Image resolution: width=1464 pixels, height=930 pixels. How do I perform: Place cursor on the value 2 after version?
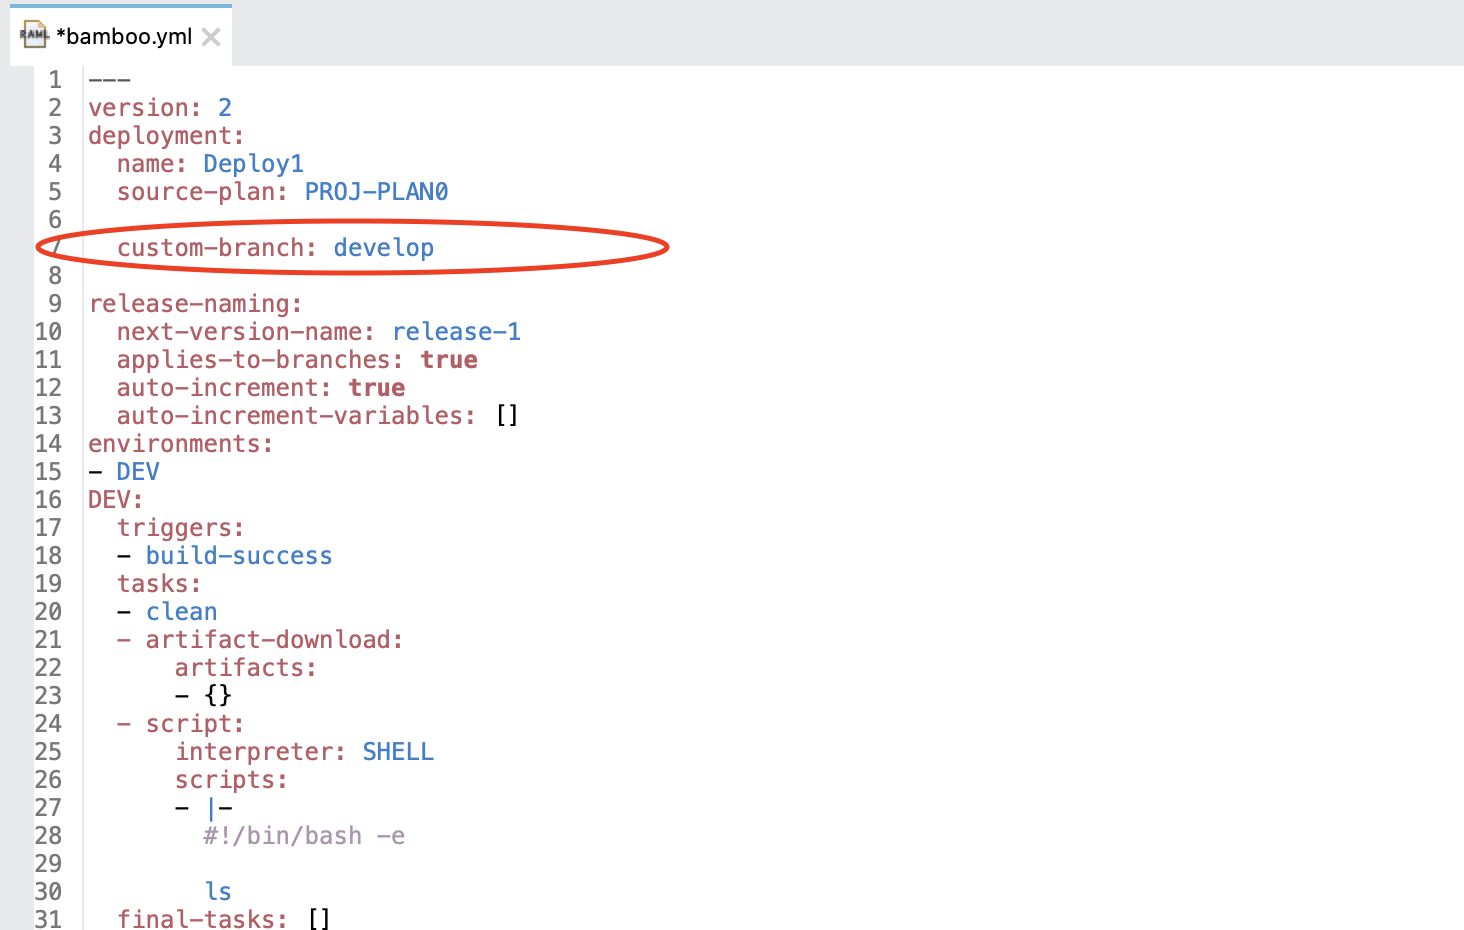click(225, 108)
